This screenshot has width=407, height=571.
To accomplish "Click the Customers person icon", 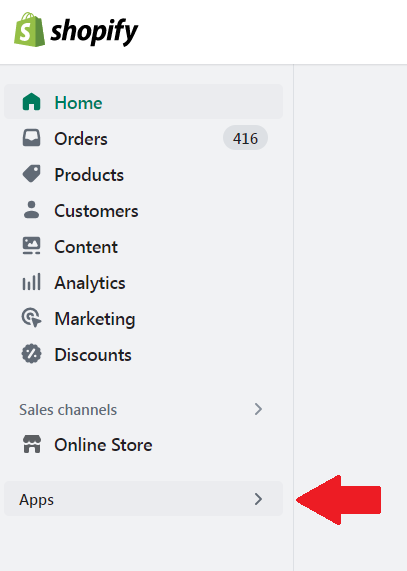I will (31, 210).
